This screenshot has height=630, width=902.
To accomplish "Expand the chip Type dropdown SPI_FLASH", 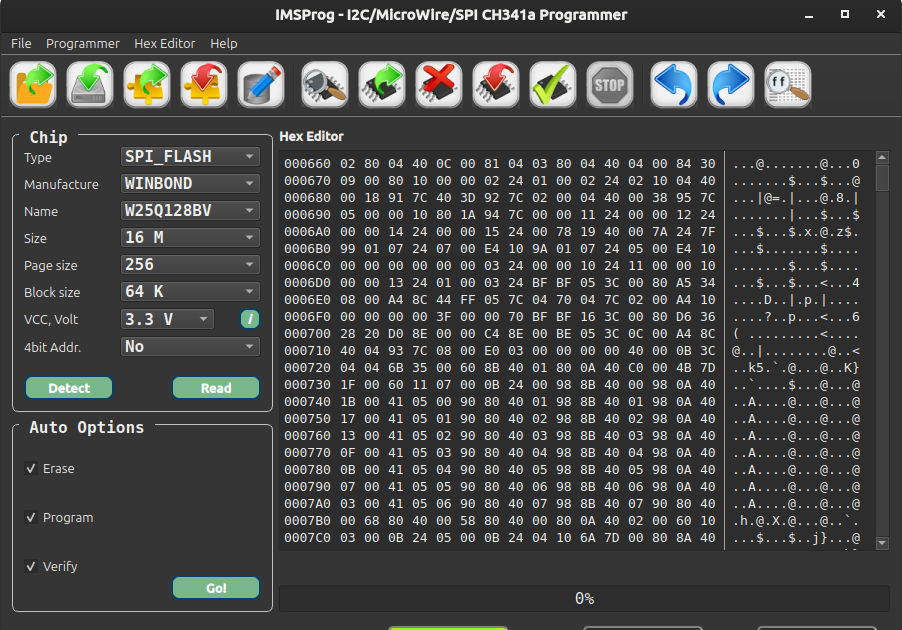I will (x=189, y=157).
